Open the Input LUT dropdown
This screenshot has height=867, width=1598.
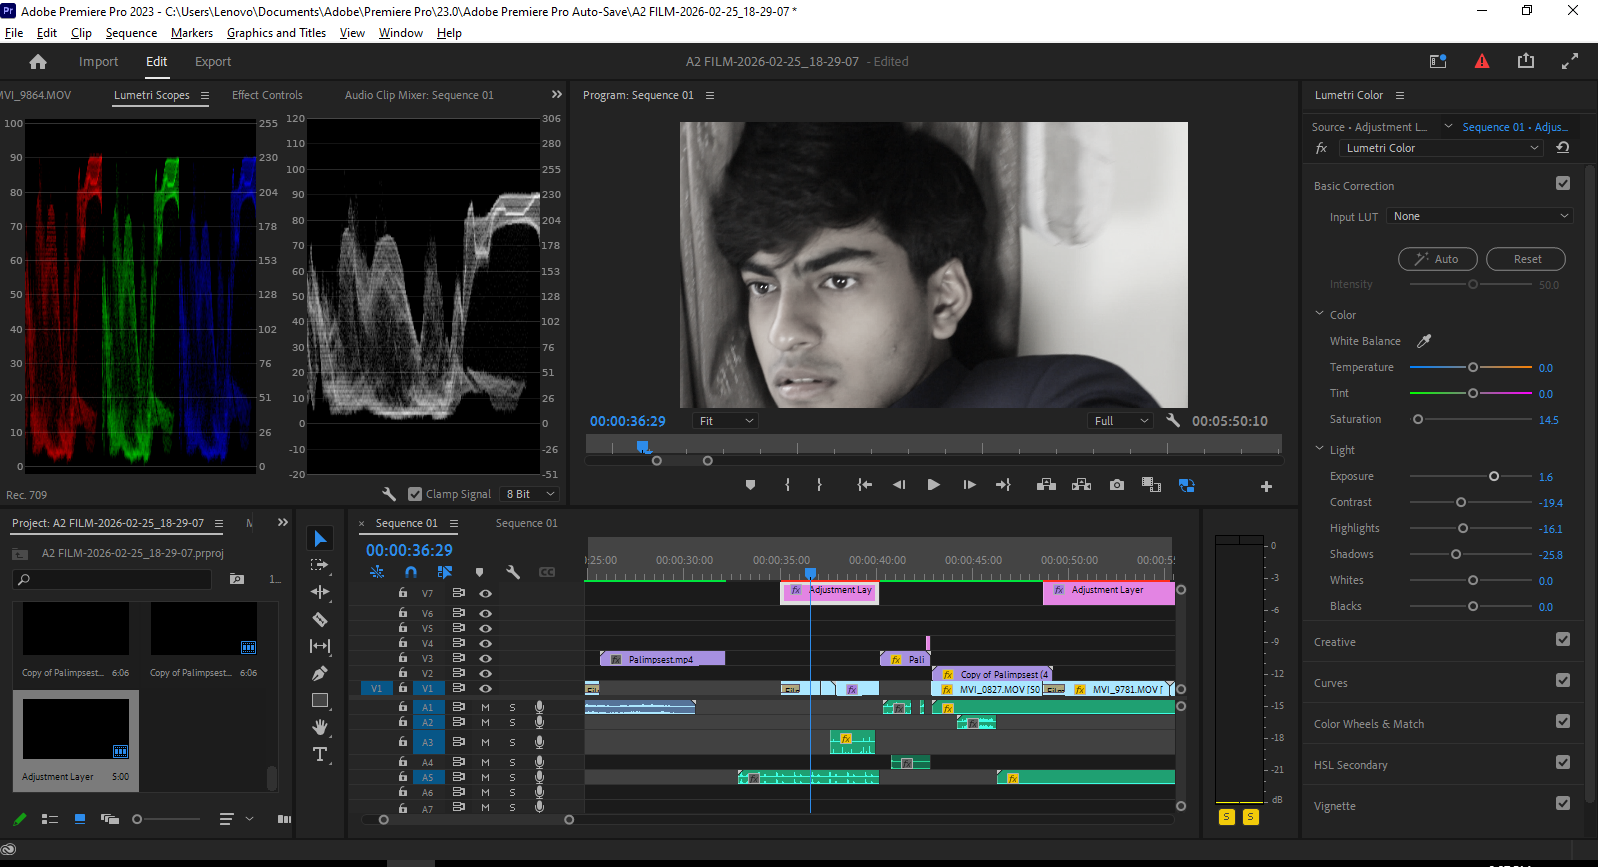[1480, 216]
